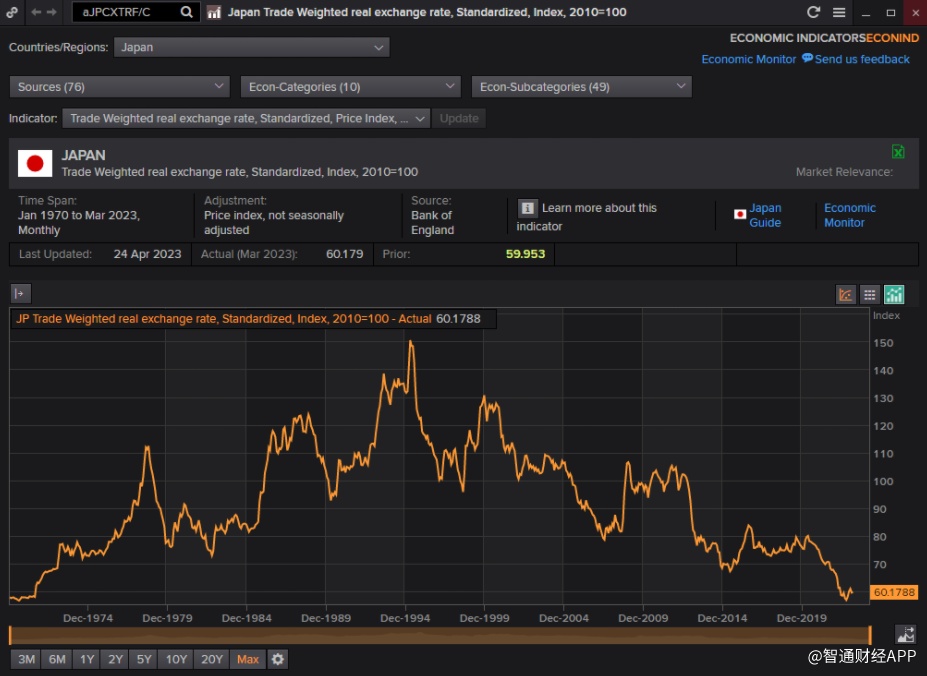Screen dimensions: 927x676
Task: Click the left handle of timeline range slider
Action: [x=10, y=635]
